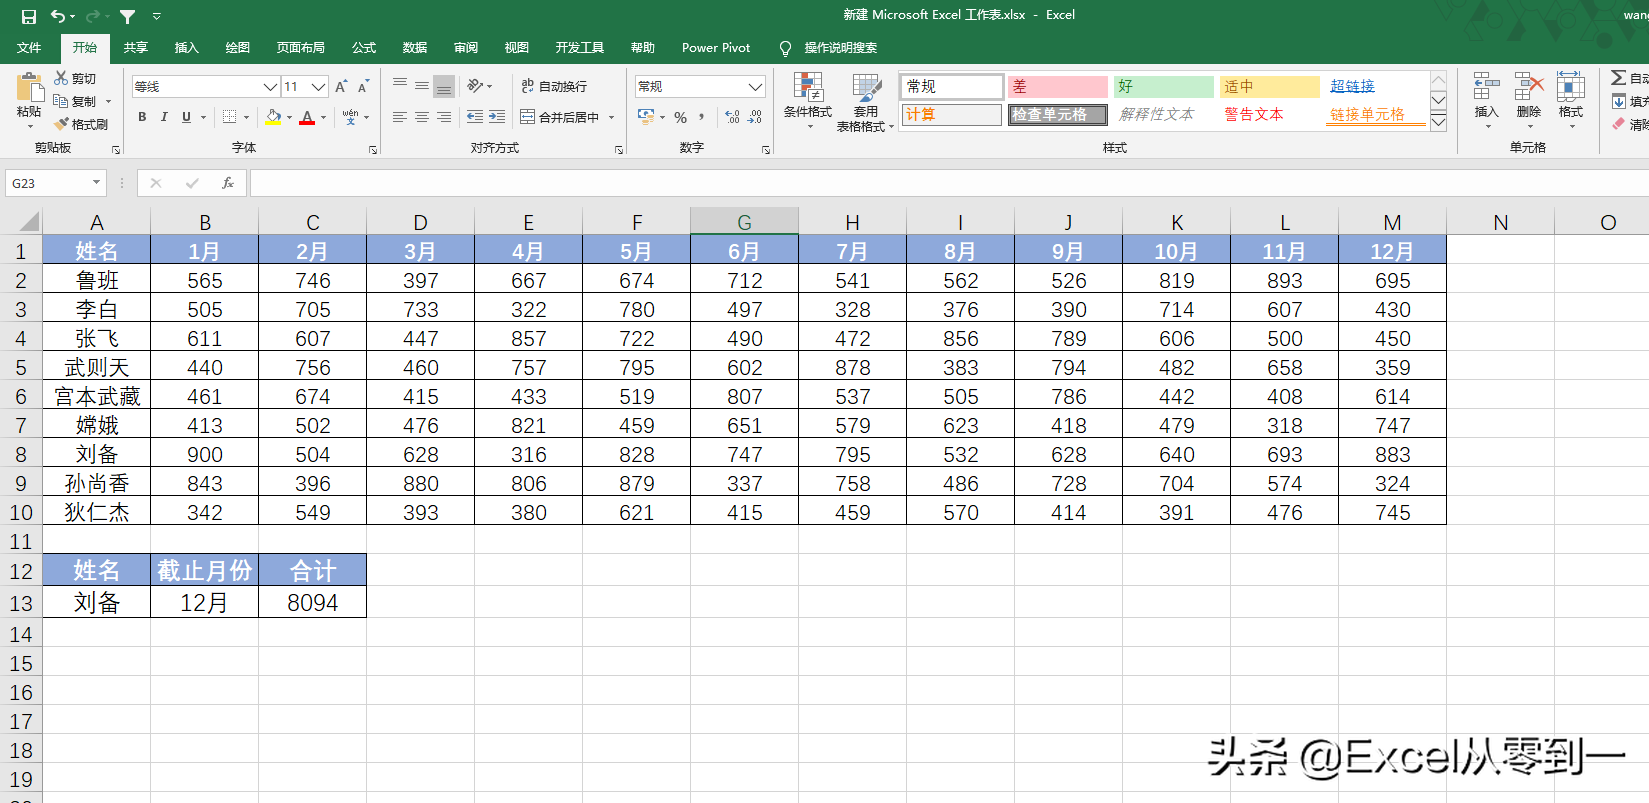Switch to the Power Pivot tab

pyautogui.click(x=716, y=47)
